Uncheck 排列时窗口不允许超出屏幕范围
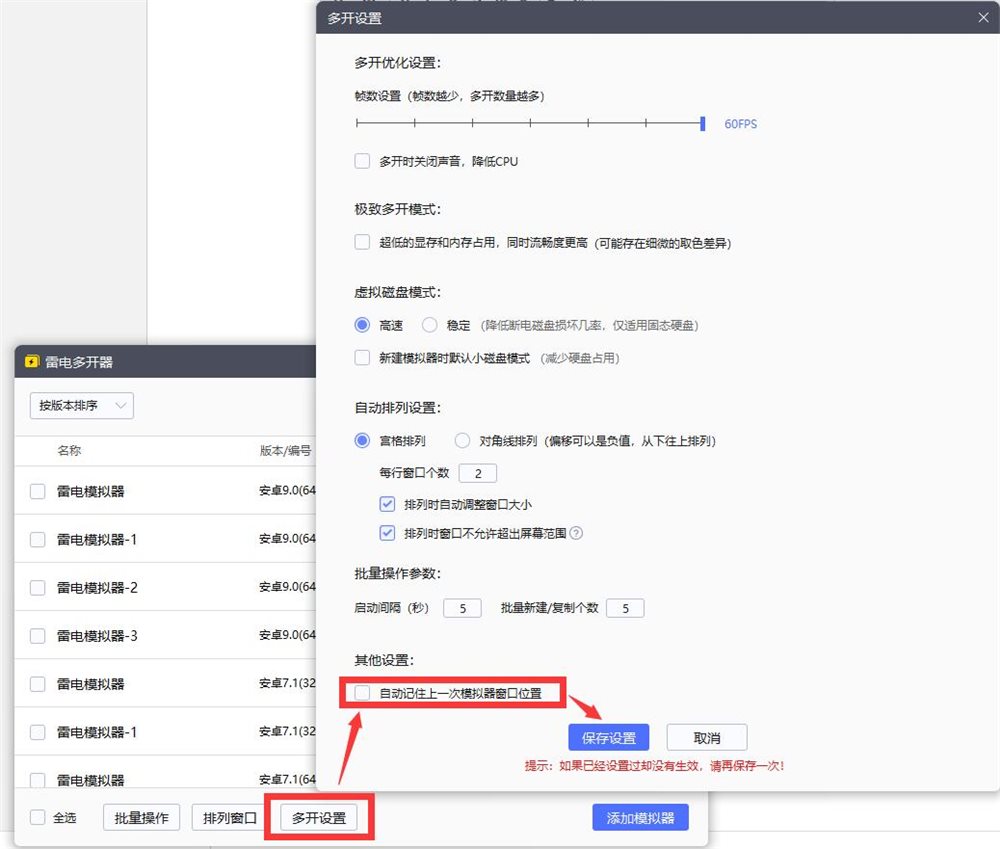 [387, 533]
